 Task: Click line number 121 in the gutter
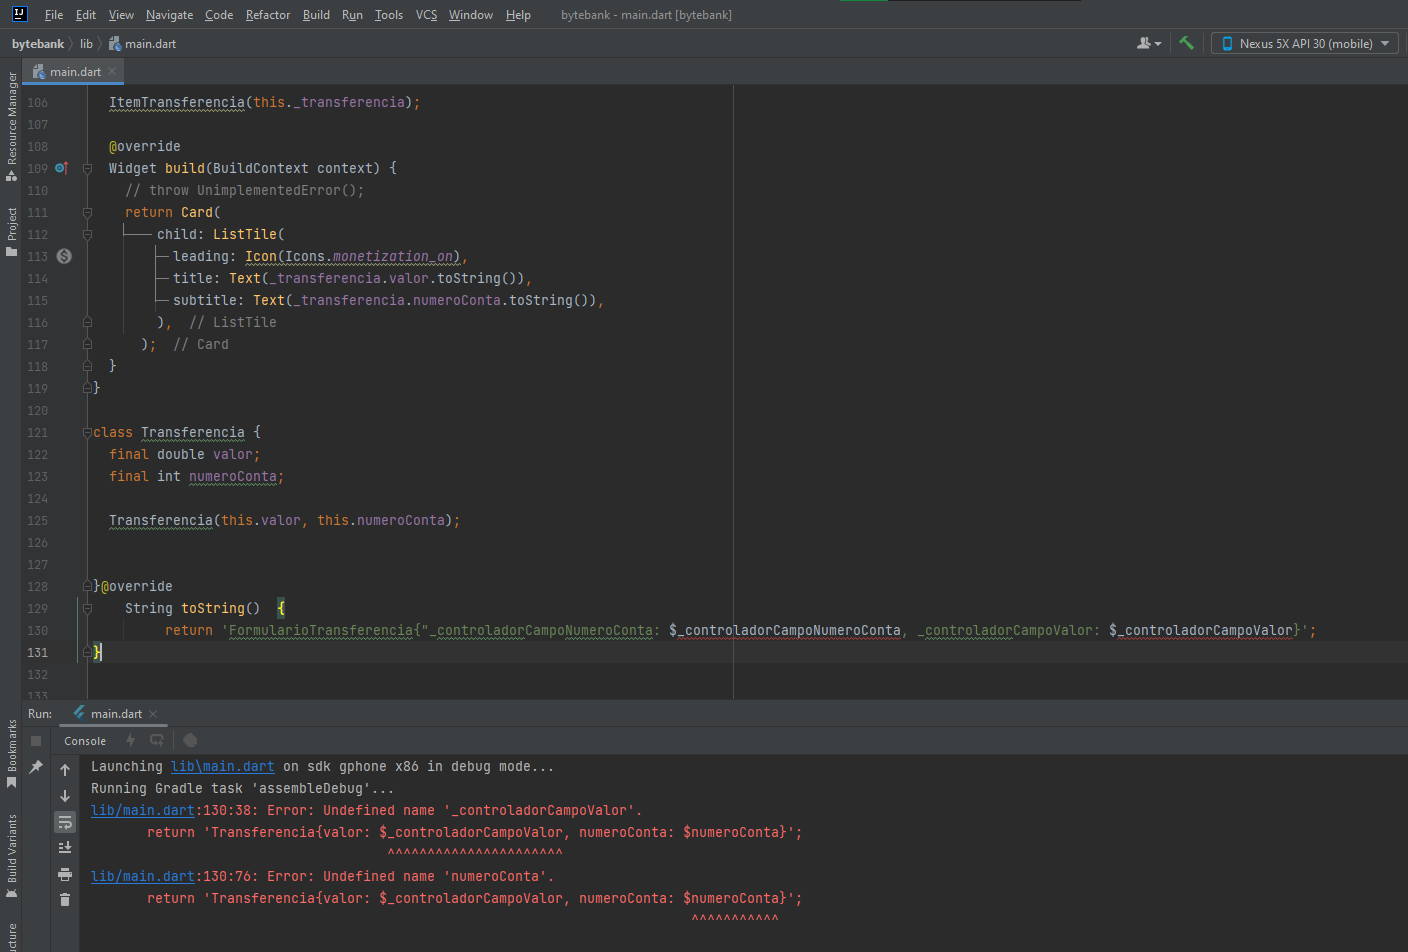37,433
